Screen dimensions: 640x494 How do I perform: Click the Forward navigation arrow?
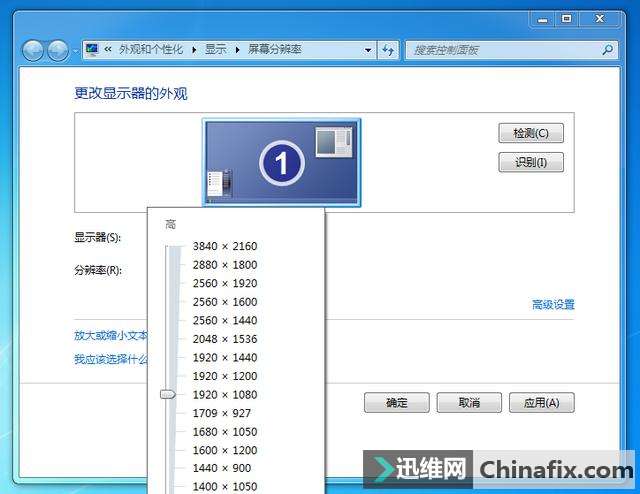[58, 51]
